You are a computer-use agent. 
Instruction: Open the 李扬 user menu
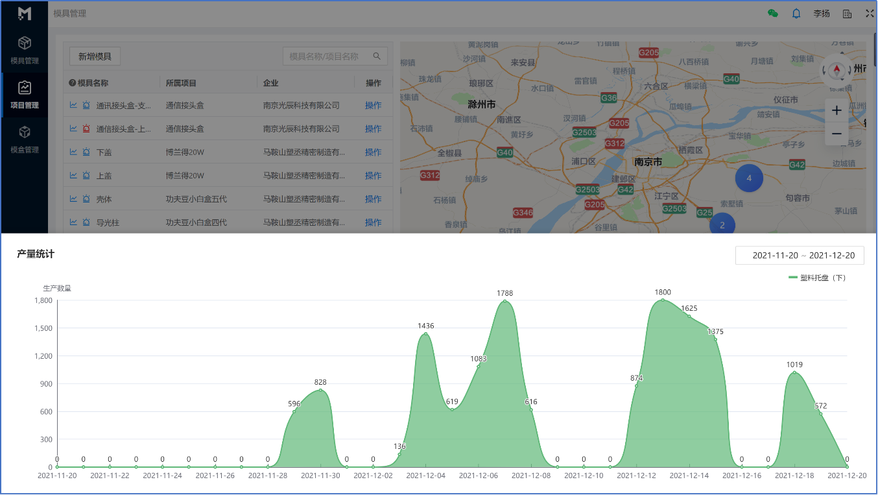point(821,14)
